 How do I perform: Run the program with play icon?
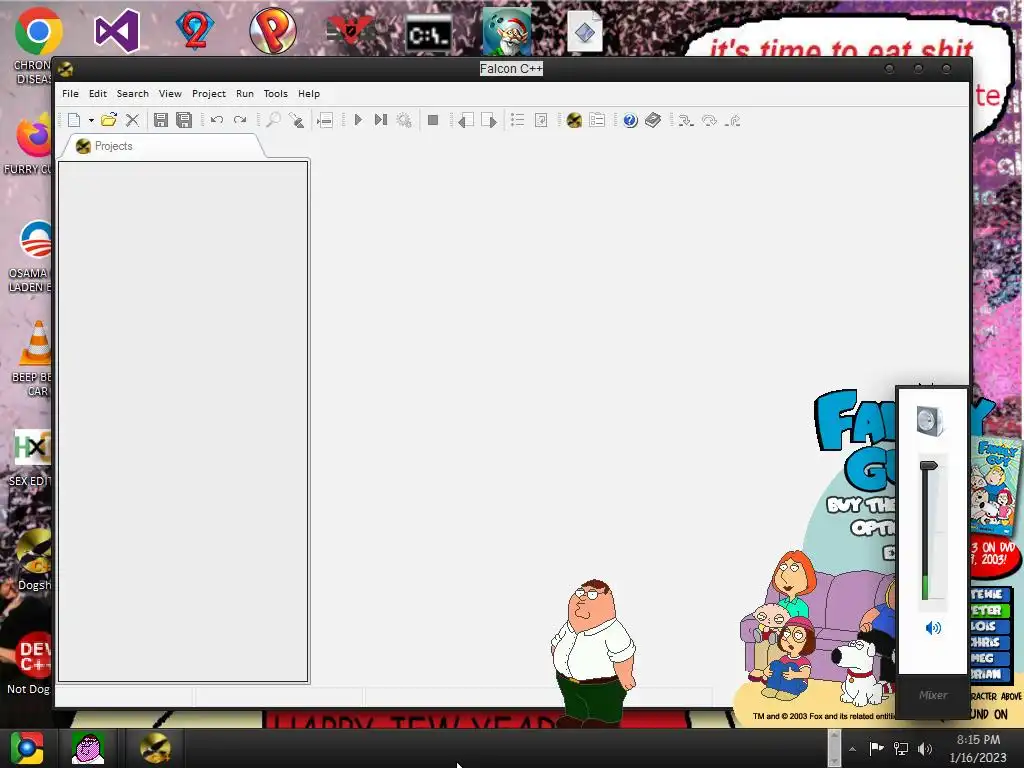[x=358, y=120]
